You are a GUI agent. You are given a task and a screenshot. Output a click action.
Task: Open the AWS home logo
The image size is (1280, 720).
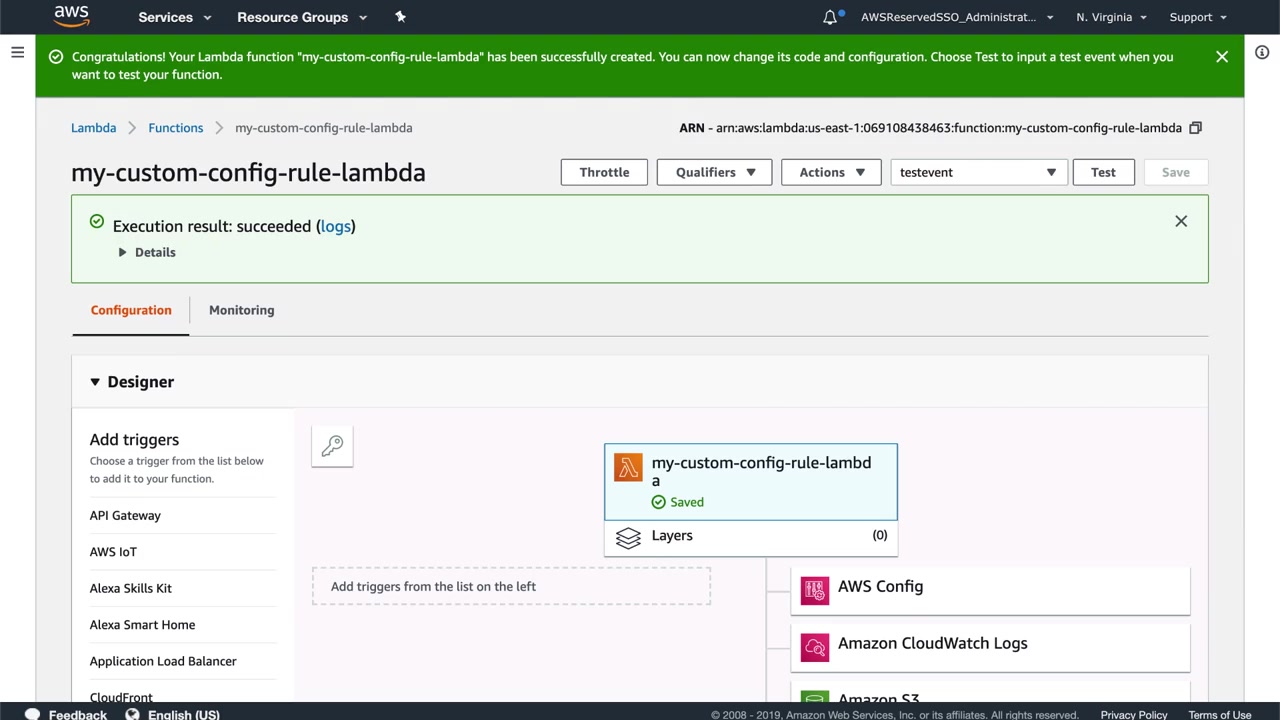pos(72,16)
